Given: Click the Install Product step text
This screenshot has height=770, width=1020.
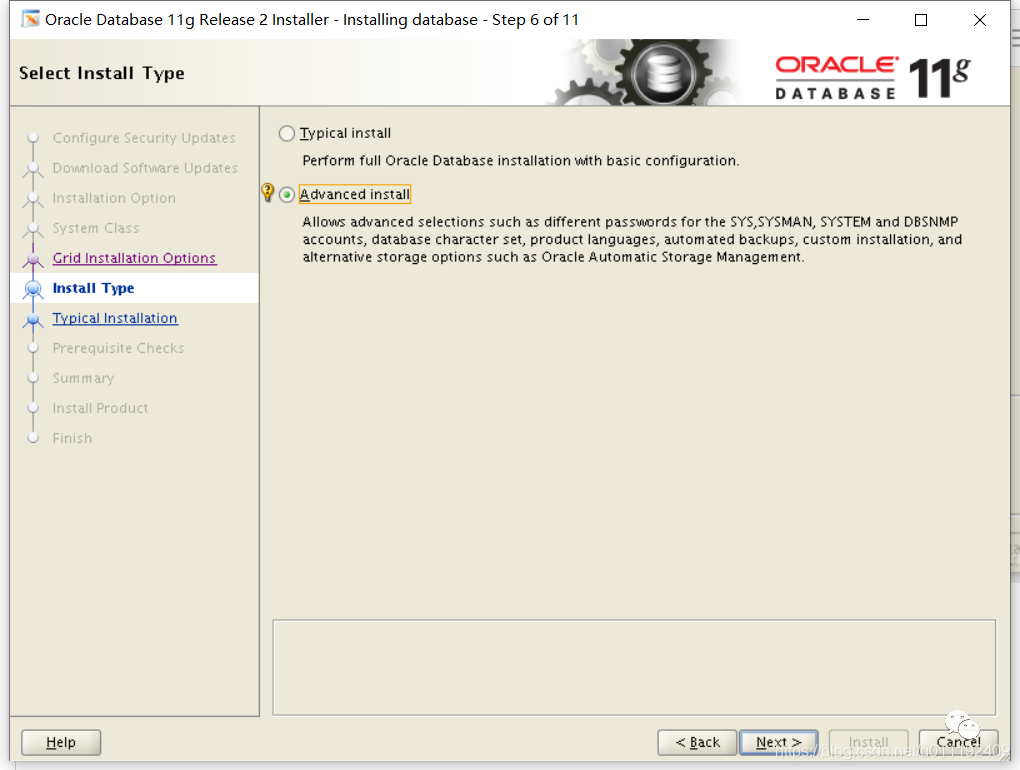Looking at the screenshot, I should 100,408.
